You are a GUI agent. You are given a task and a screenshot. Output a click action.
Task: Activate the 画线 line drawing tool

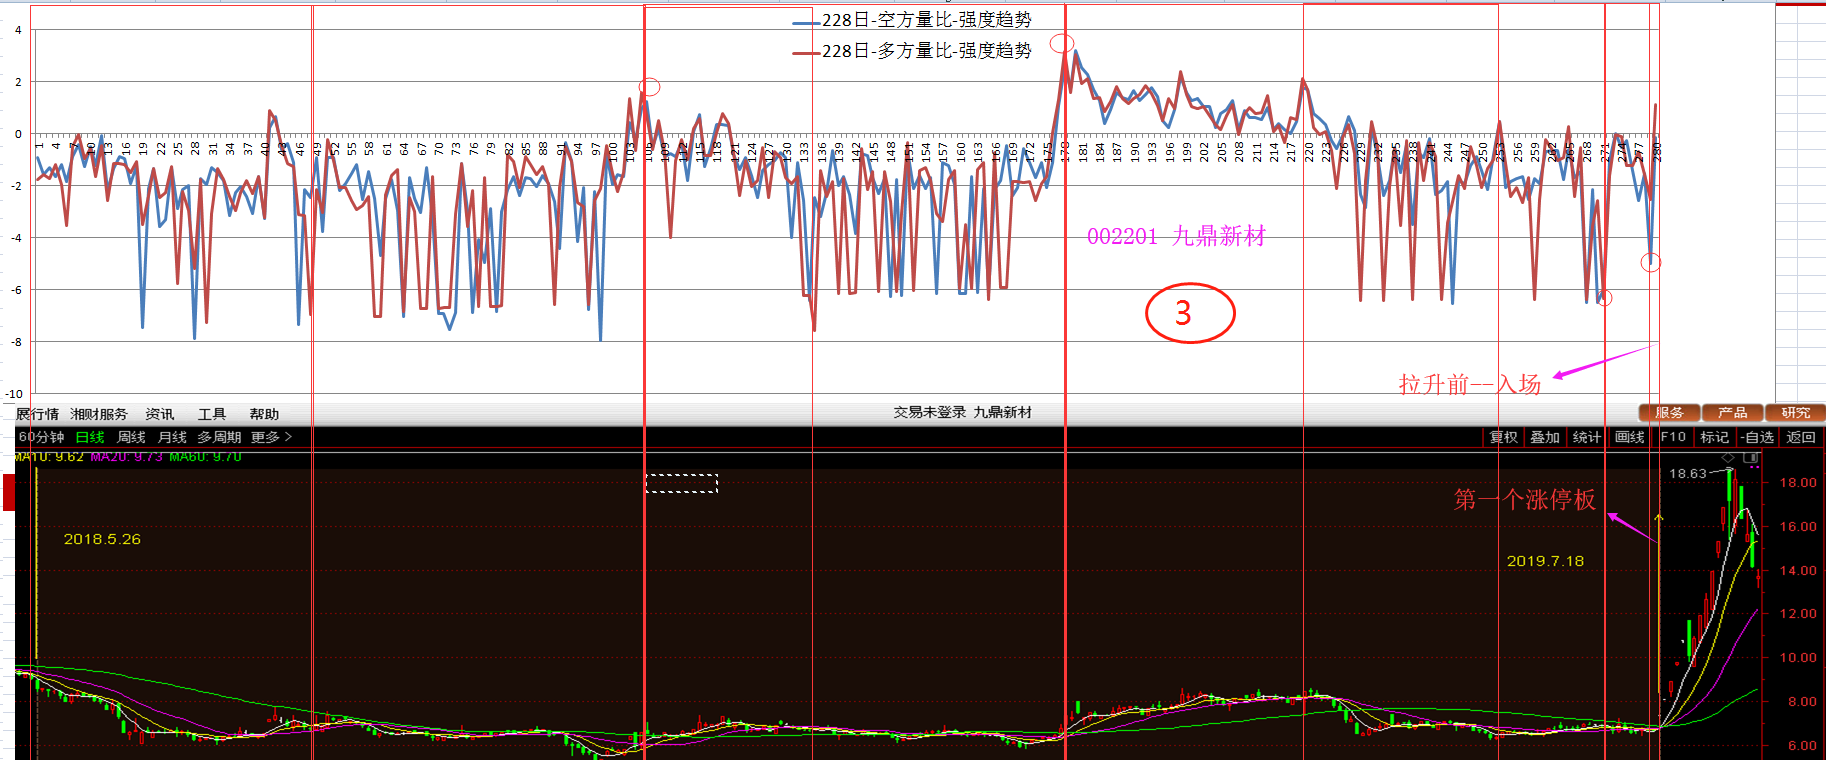[x=1630, y=437]
